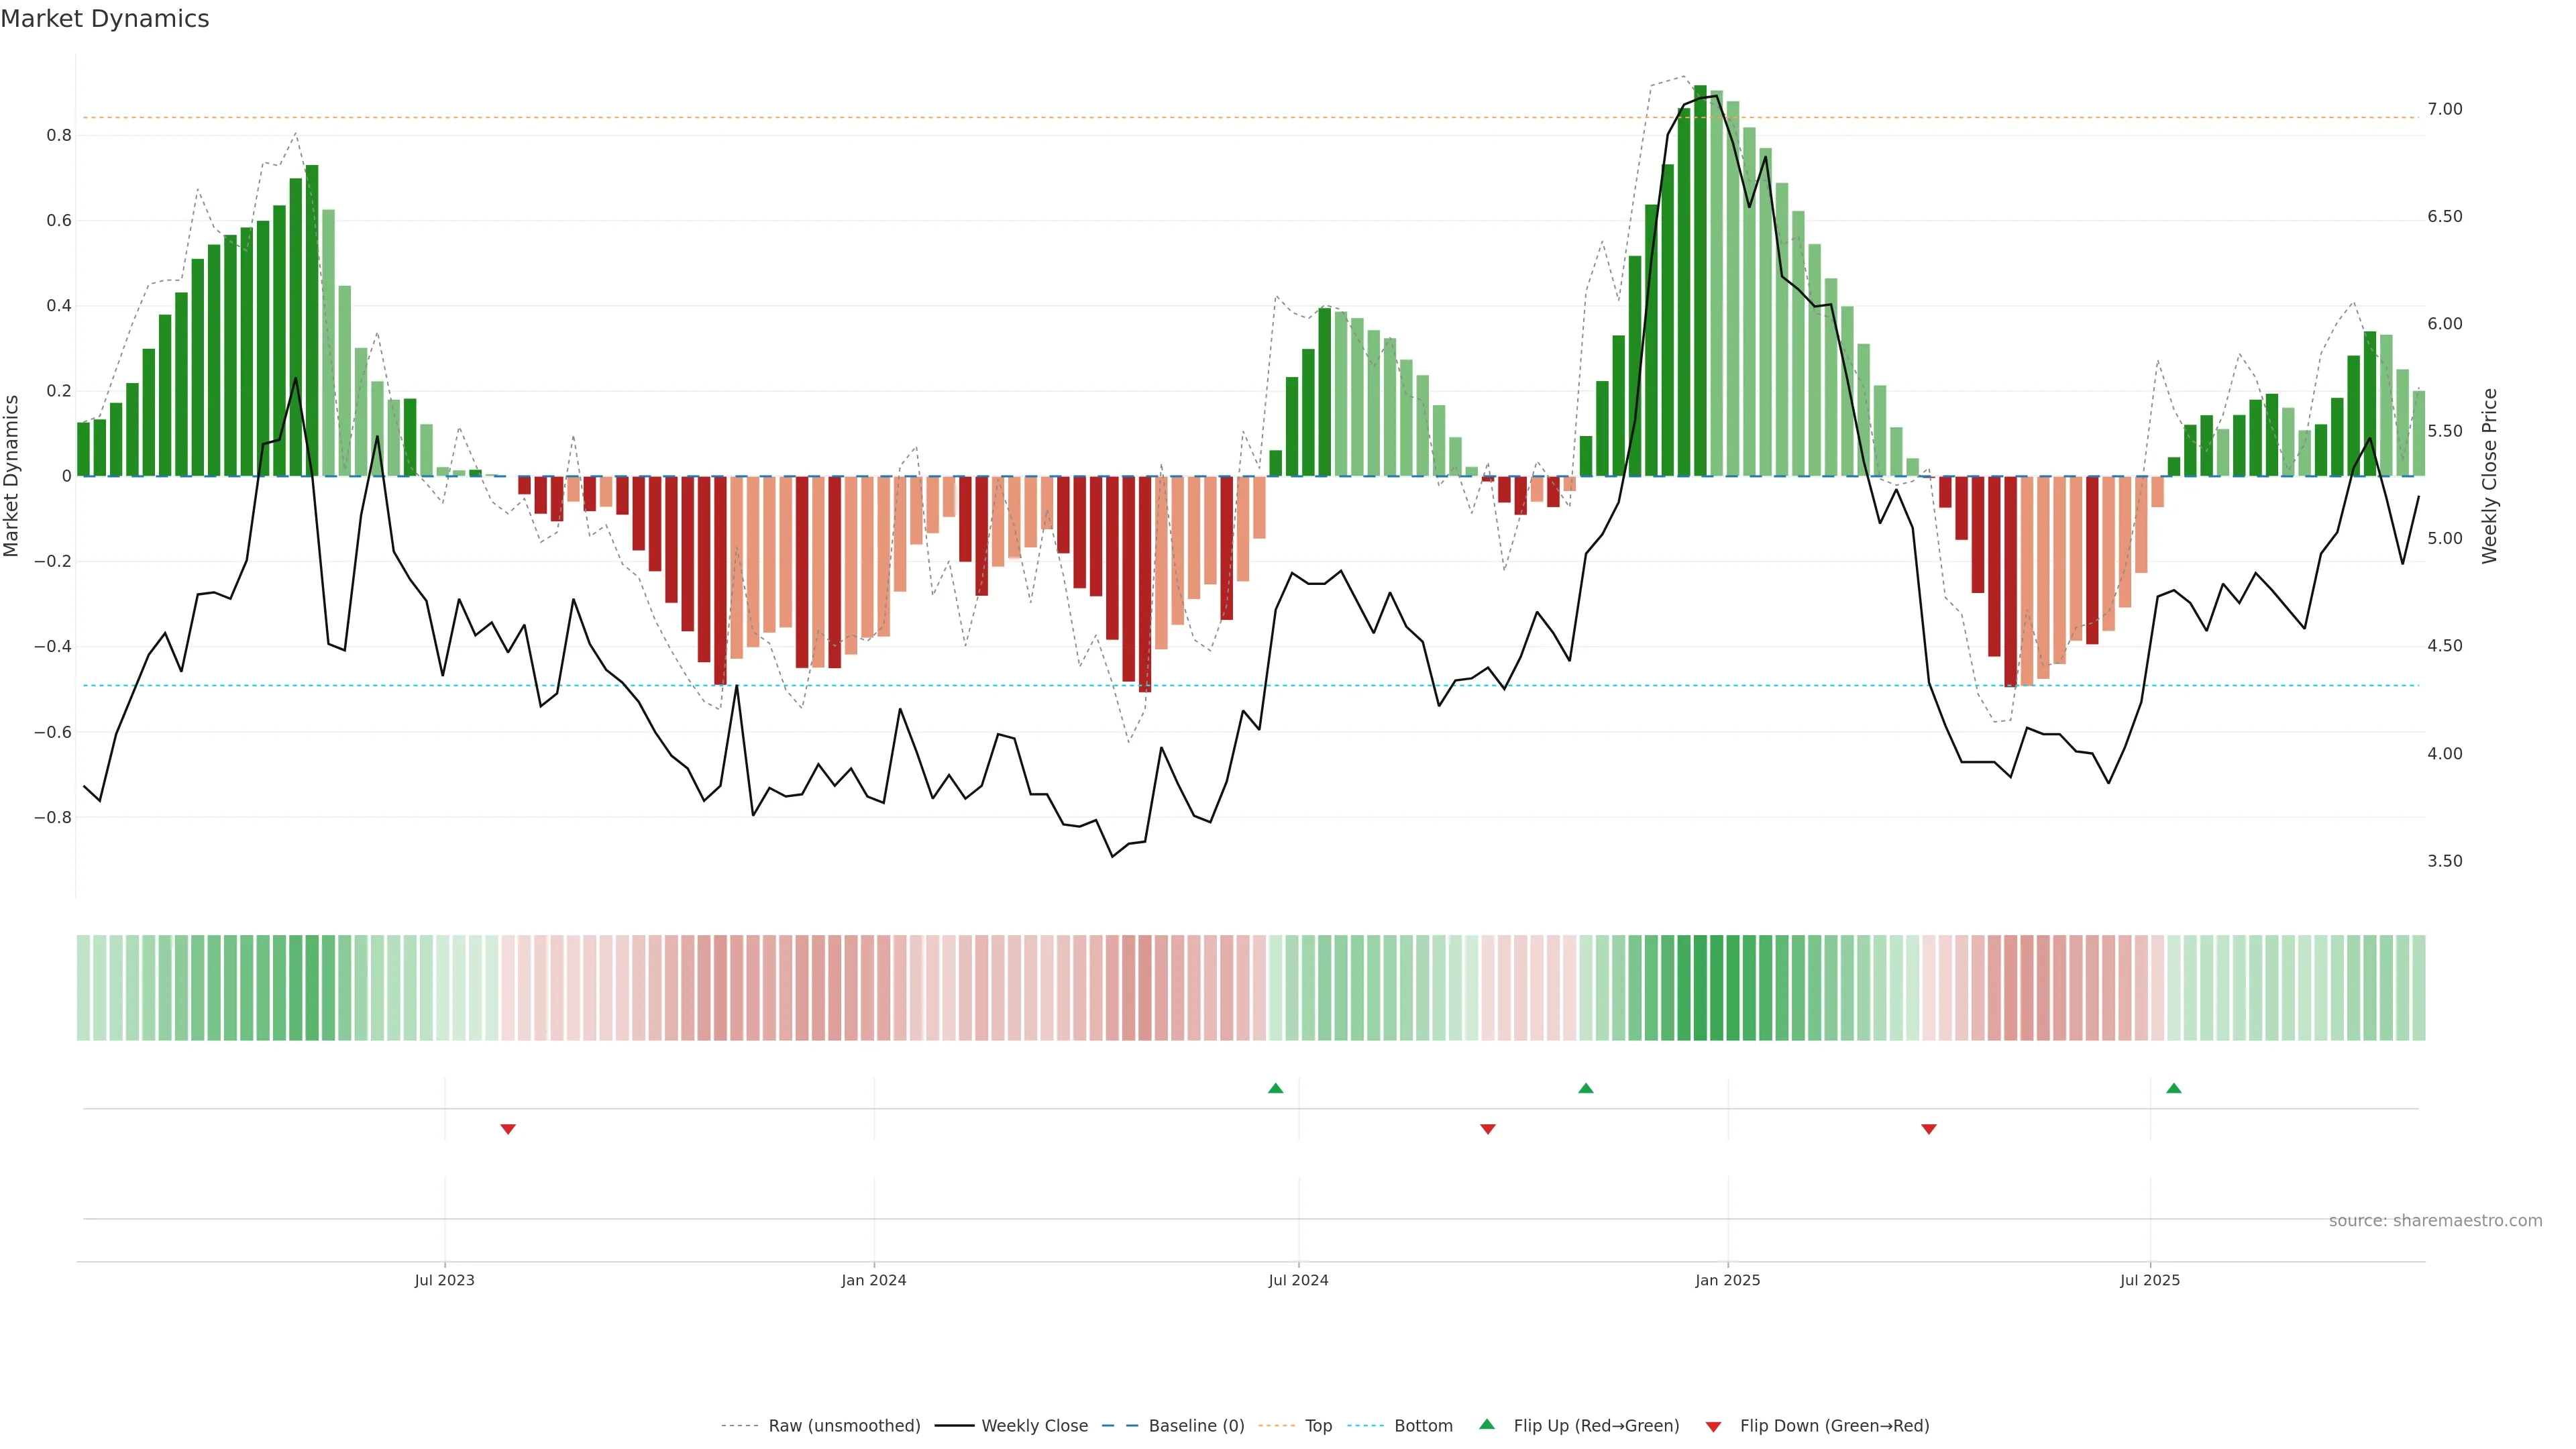
Task: Click the tallest dark green bar at the peak
Action: tap(1700, 280)
